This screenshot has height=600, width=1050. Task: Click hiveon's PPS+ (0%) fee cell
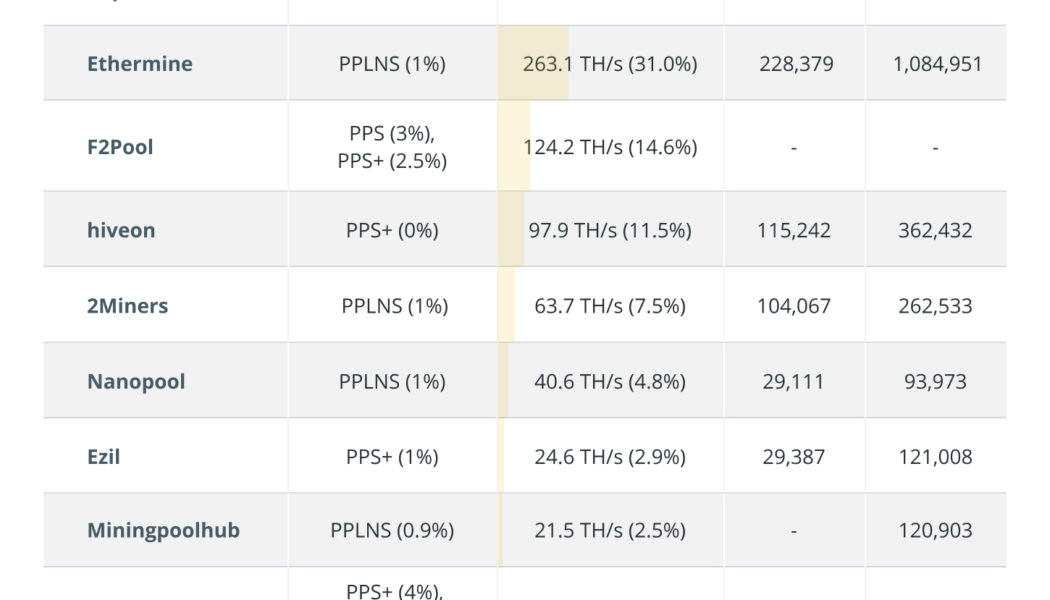pos(392,230)
